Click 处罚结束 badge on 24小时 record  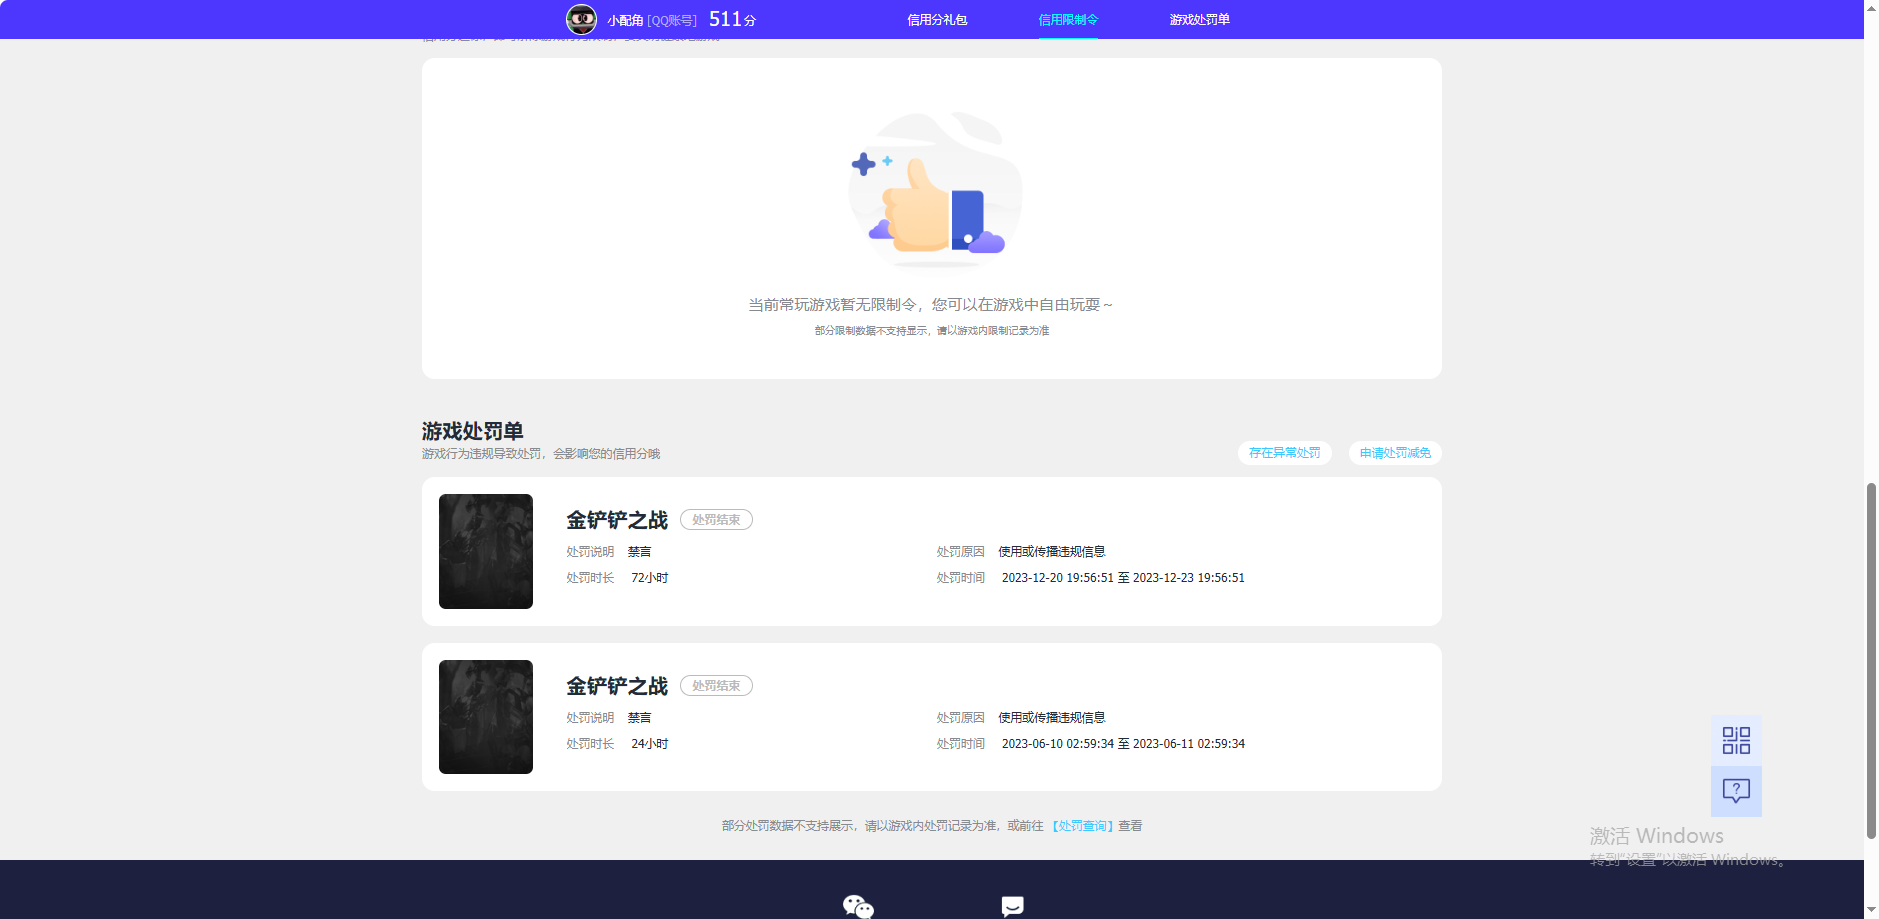tap(716, 686)
